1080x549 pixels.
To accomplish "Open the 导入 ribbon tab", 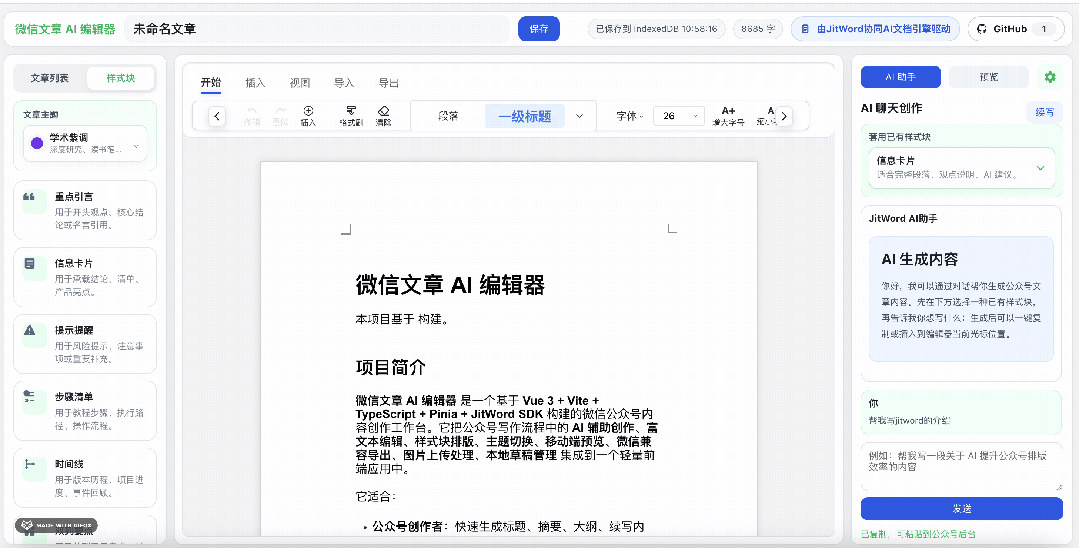I will [344, 83].
